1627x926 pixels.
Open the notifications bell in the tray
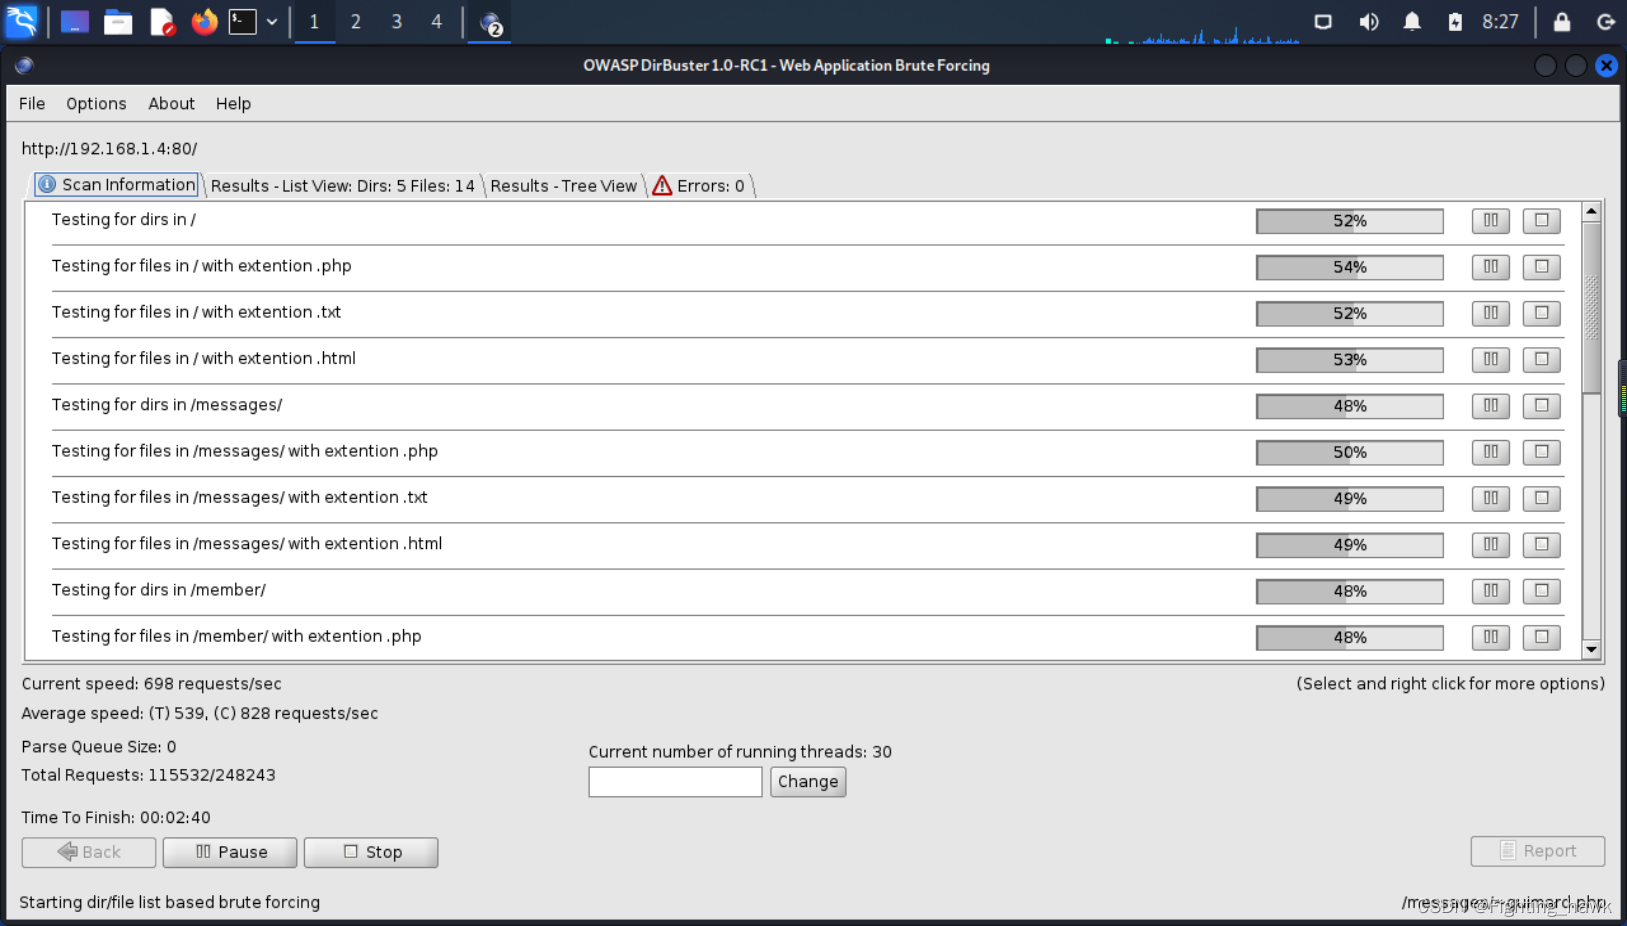point(1412,22)
